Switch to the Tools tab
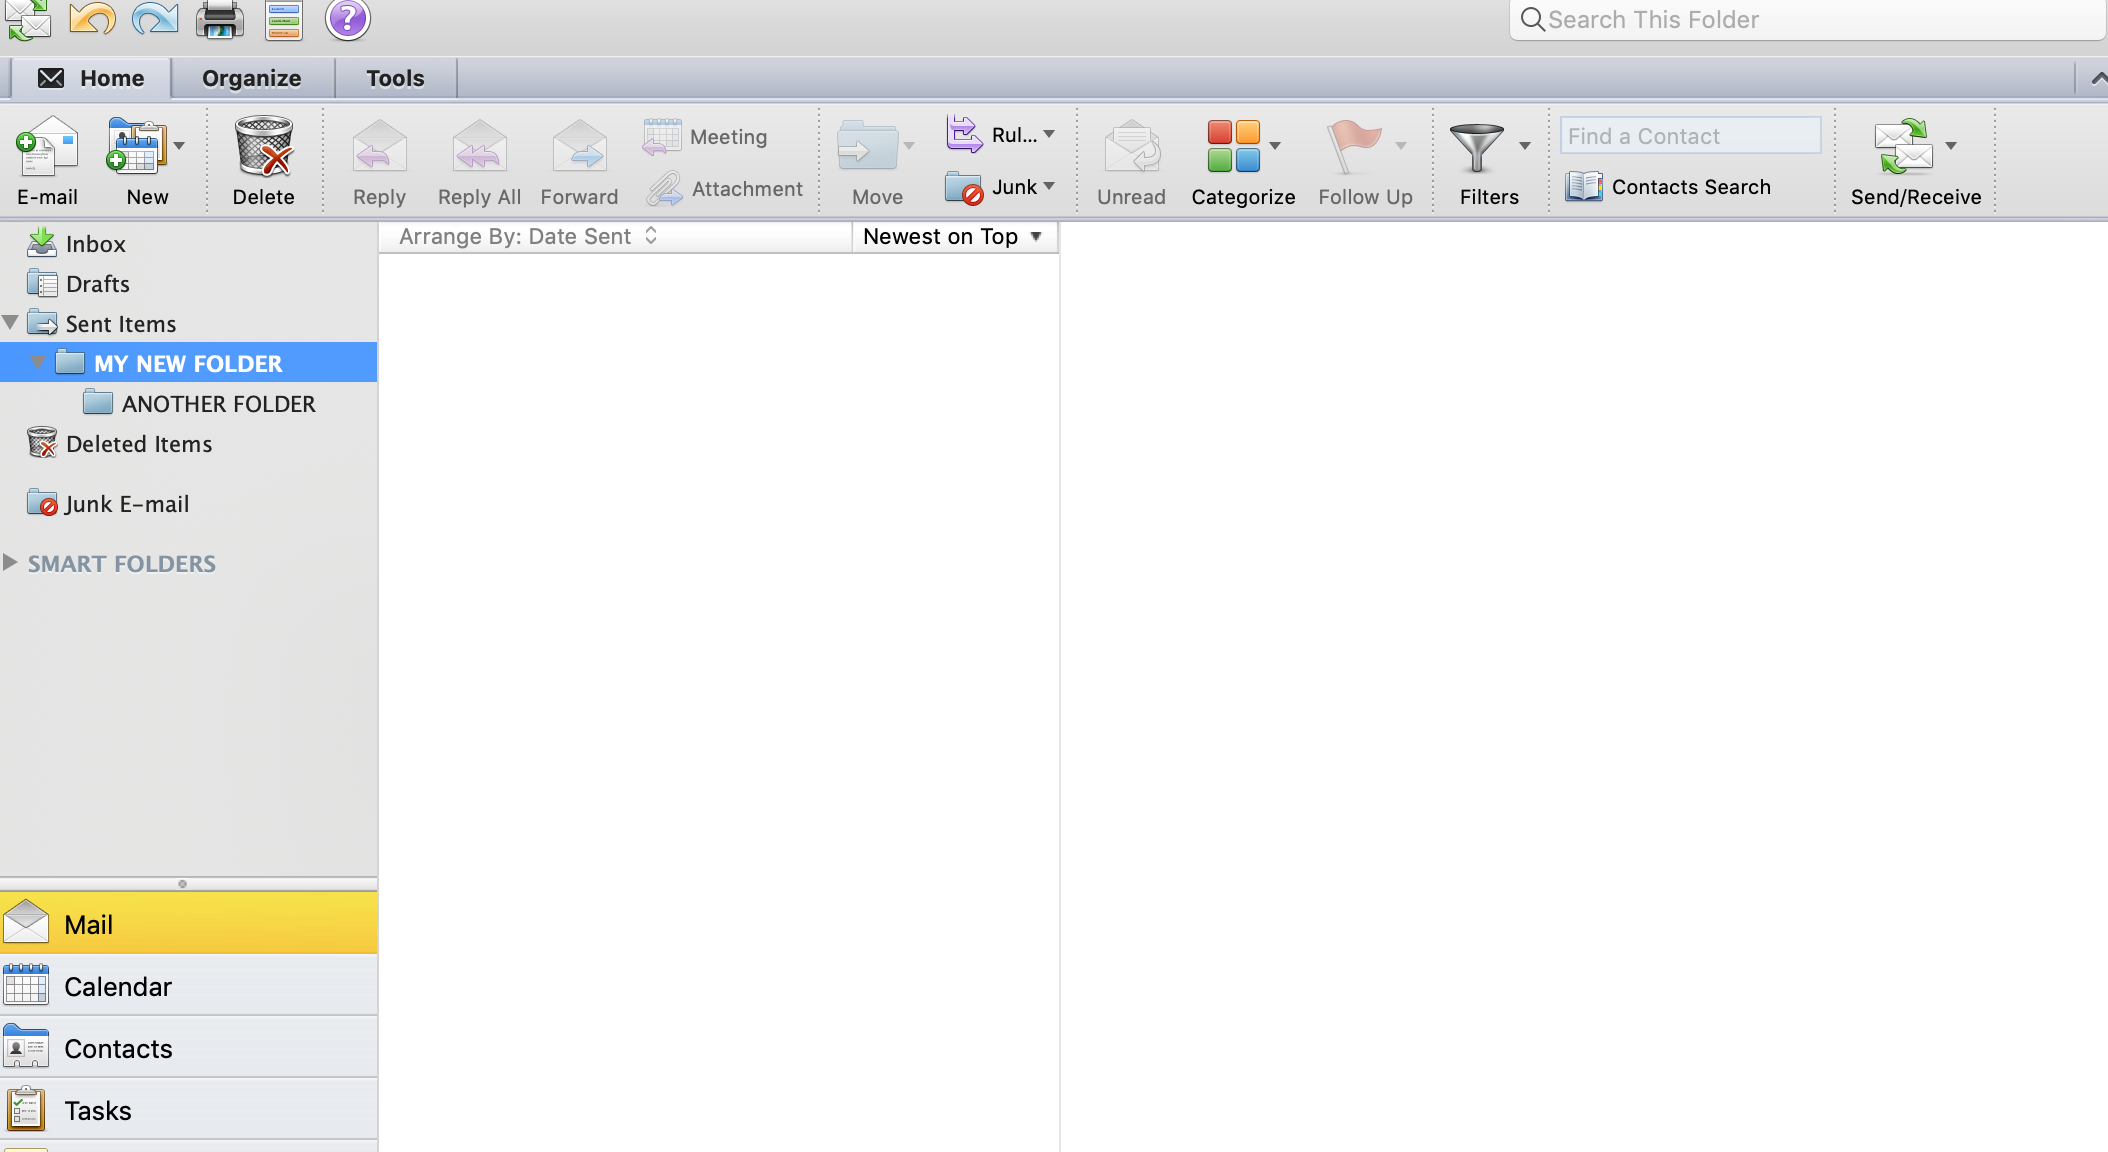The width and height of the screenshot is (2108, 1152). (x=395, y=78)
